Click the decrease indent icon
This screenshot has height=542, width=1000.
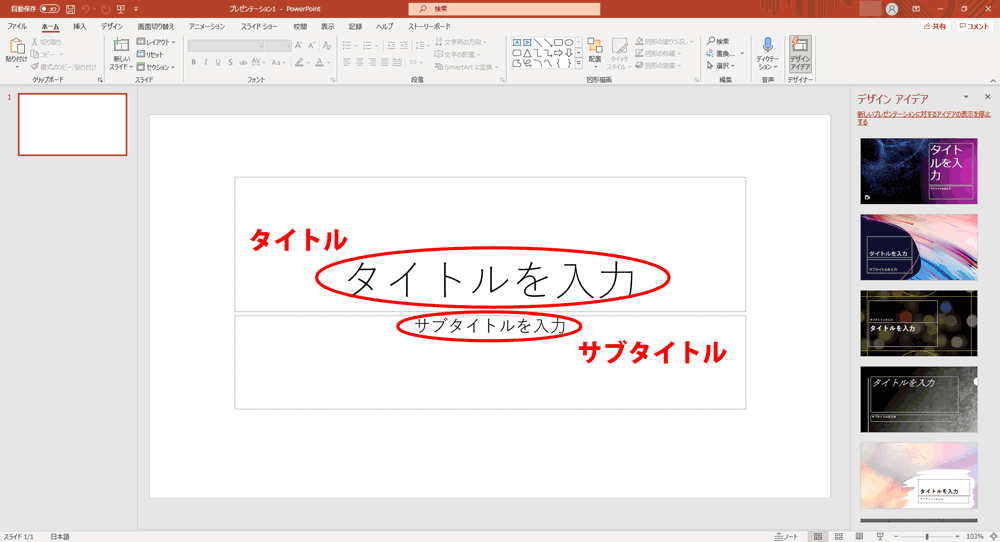pos(391,45)
